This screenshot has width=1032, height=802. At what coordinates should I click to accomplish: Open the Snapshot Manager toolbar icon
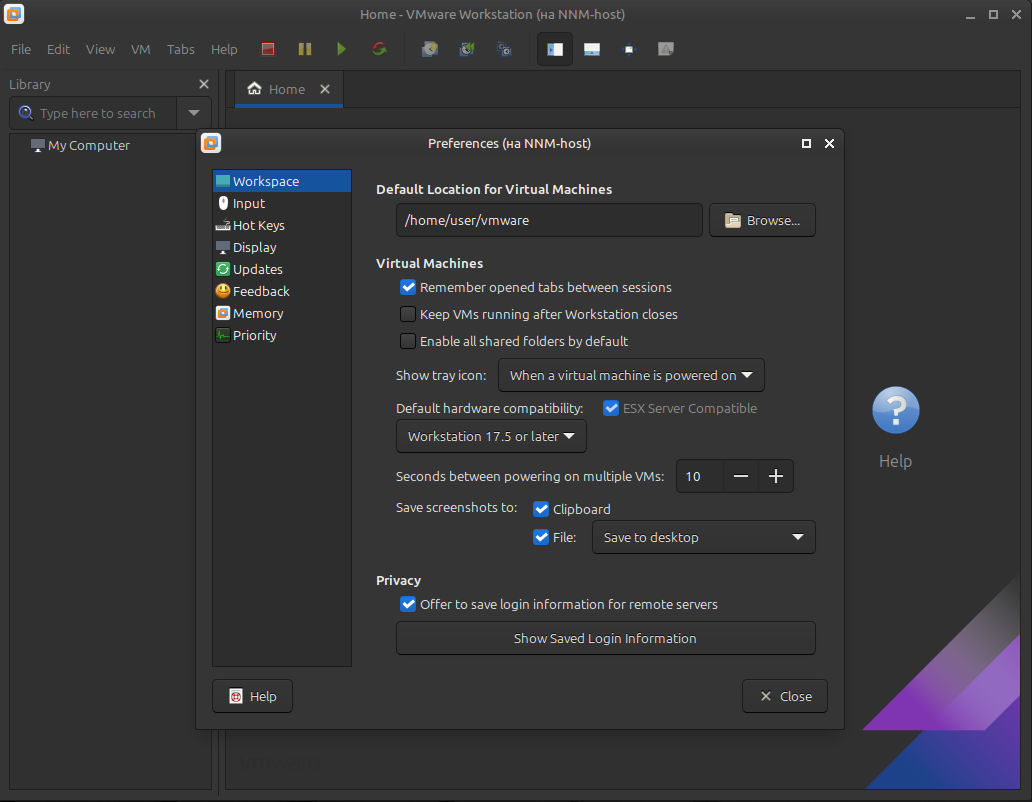point(505,49)
